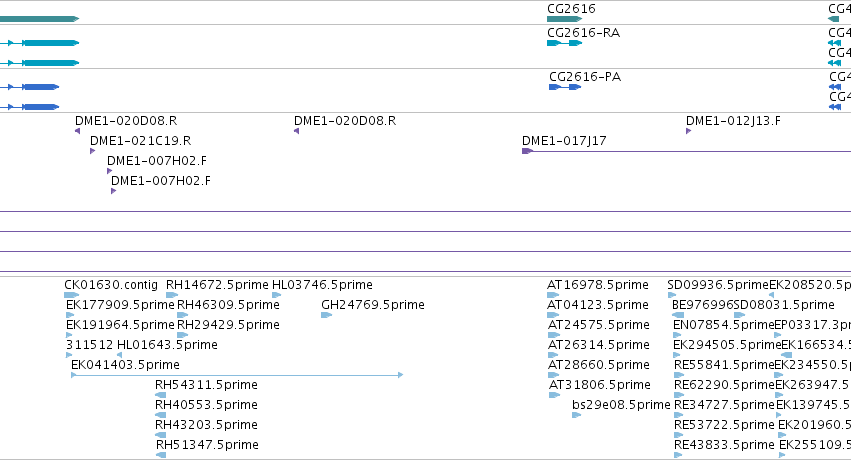Select the CK01630.contig EST glyph
Viewport: 851px width, 460px height.
[x=72, y=295]
